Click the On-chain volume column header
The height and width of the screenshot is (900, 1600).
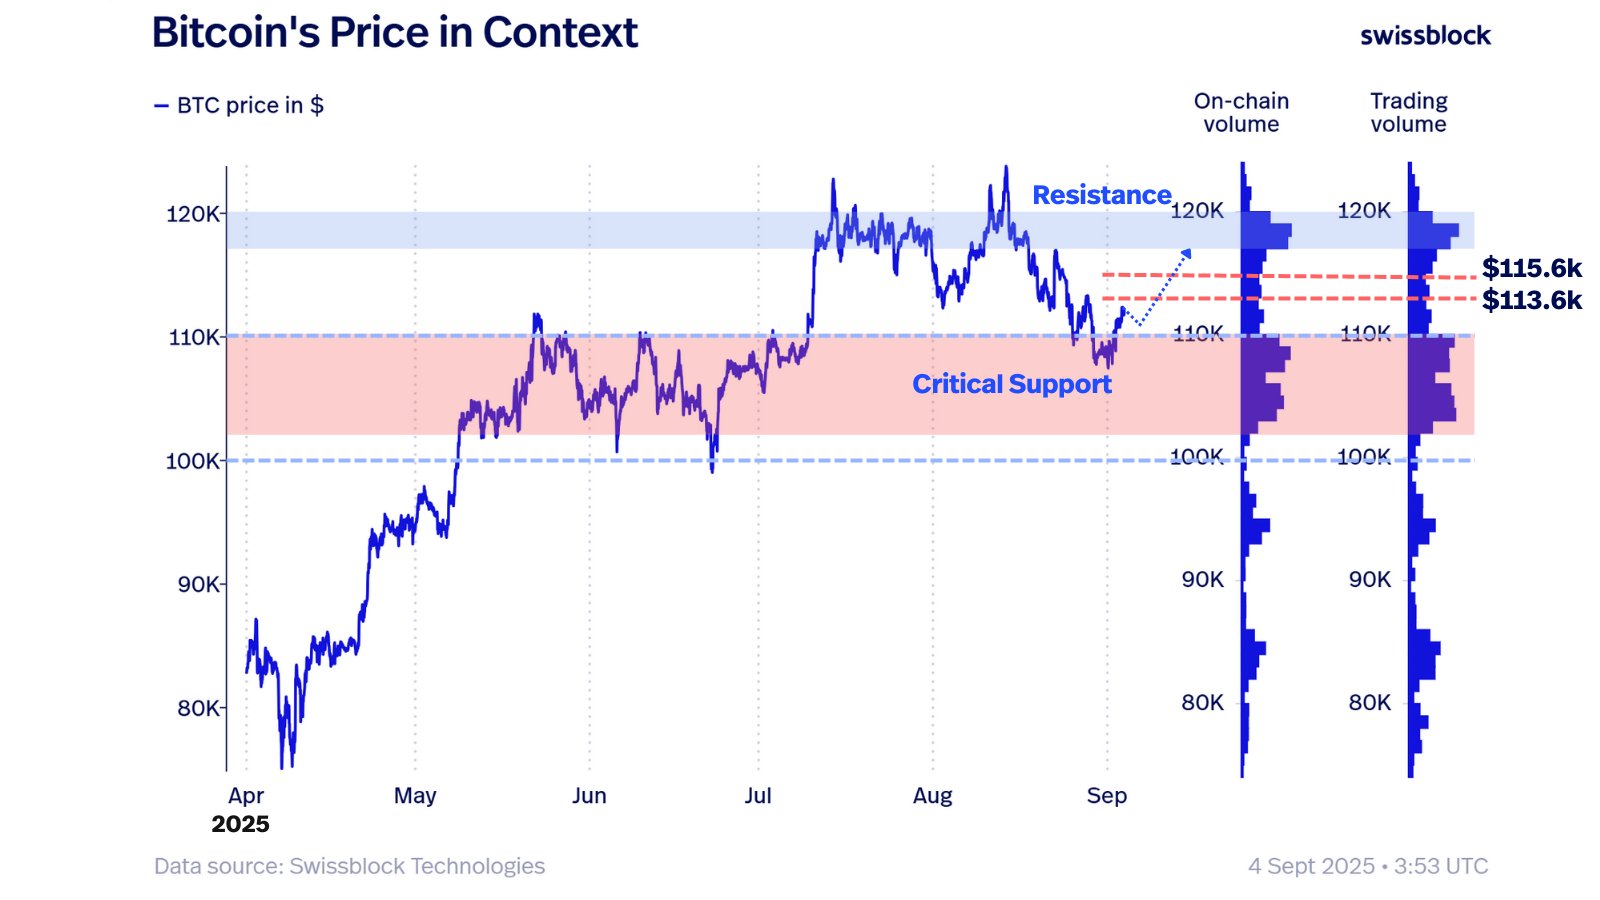click(1241, 113)
